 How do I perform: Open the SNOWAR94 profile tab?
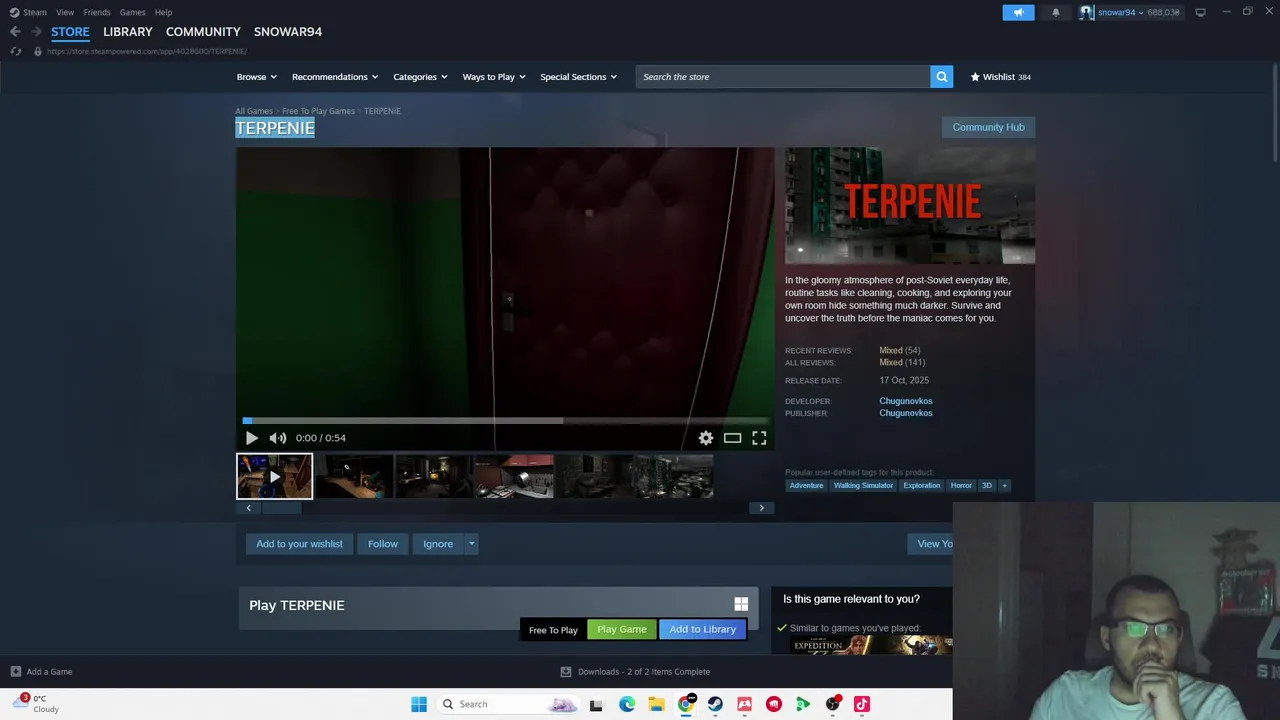pos(288,32)
